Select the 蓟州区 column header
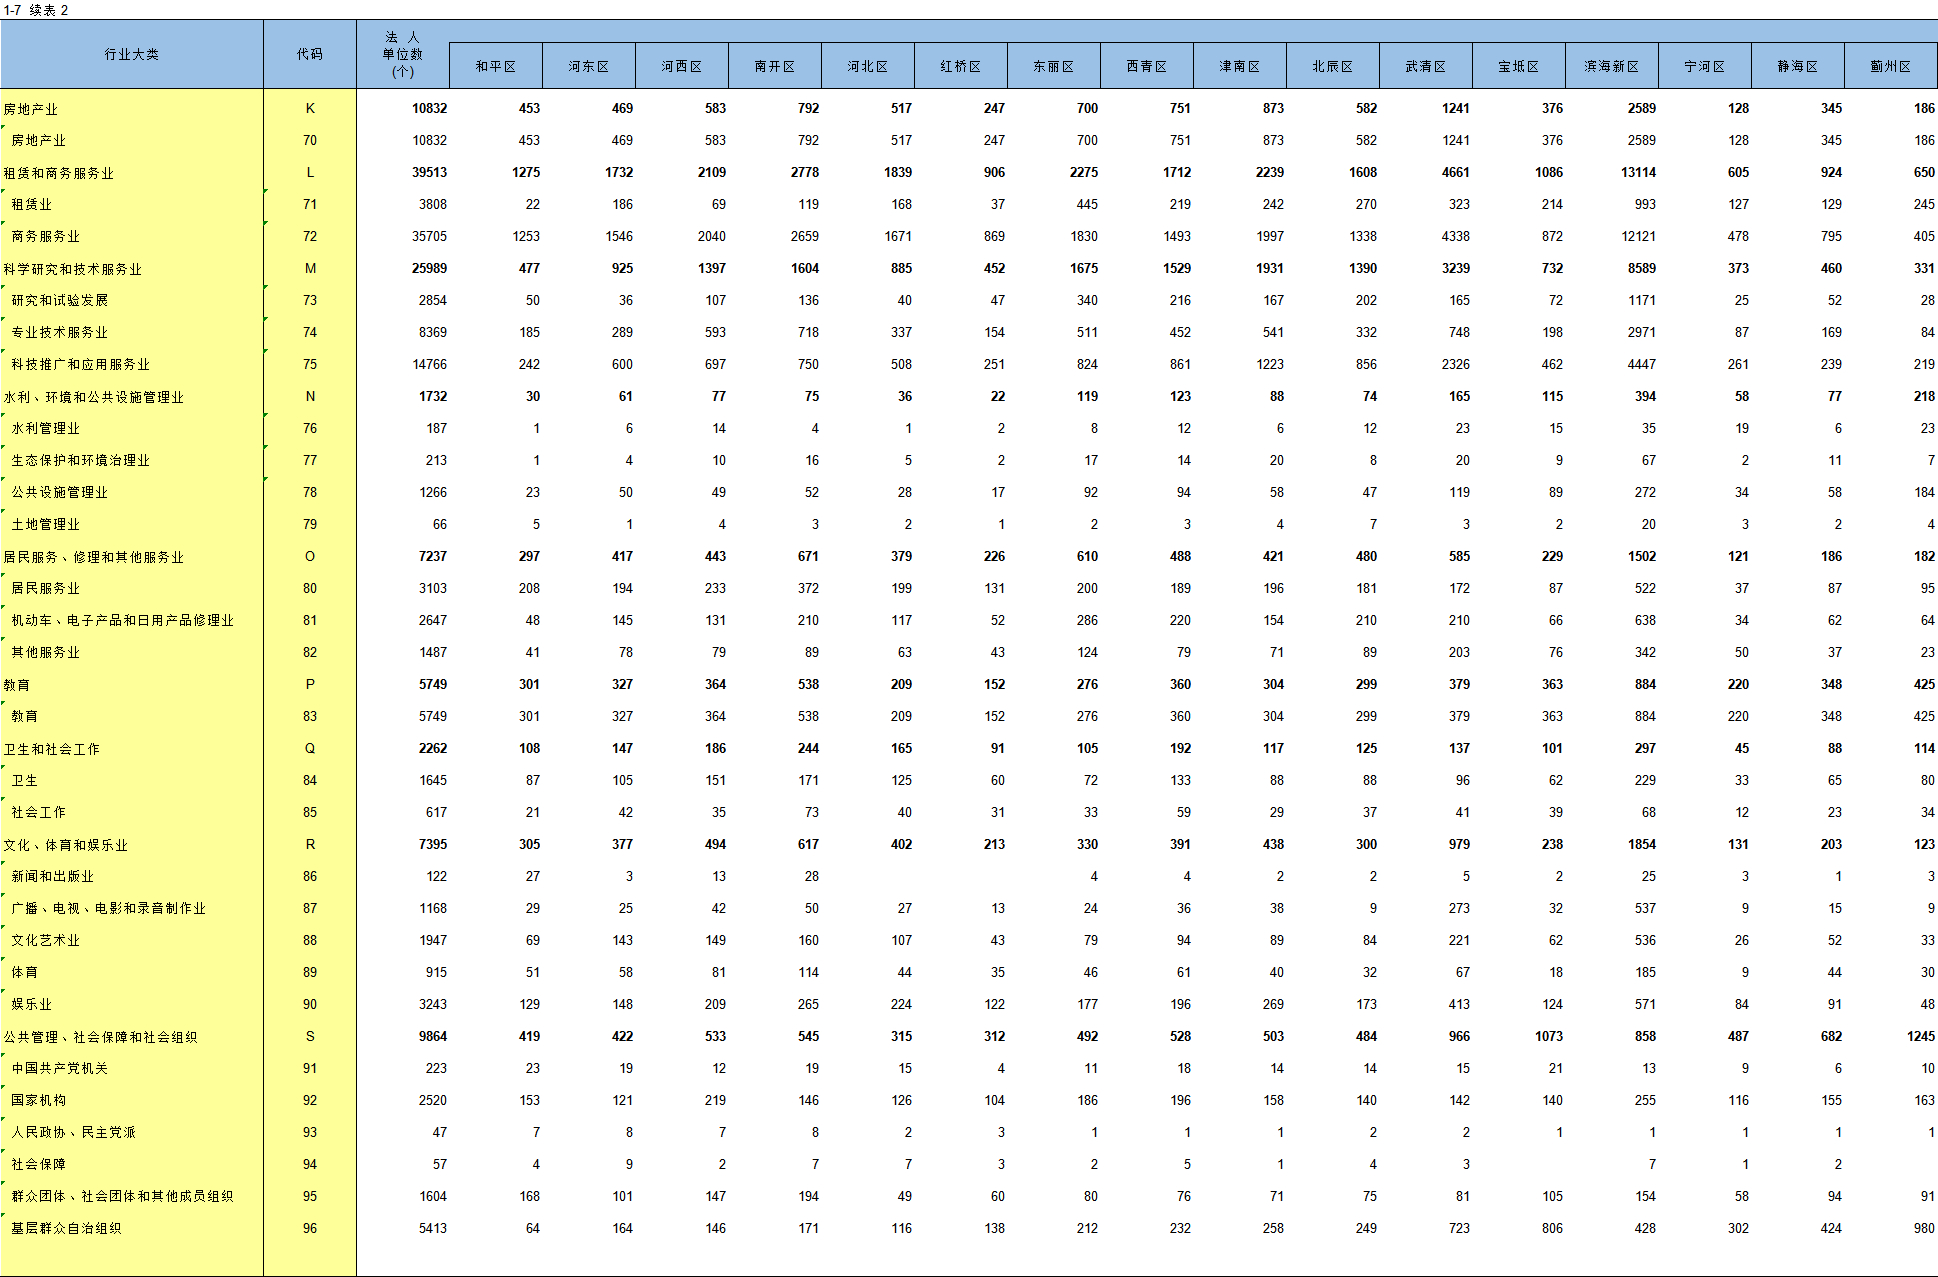The height and width of the screenshot is (1277, 1938). coord(1891,66)
